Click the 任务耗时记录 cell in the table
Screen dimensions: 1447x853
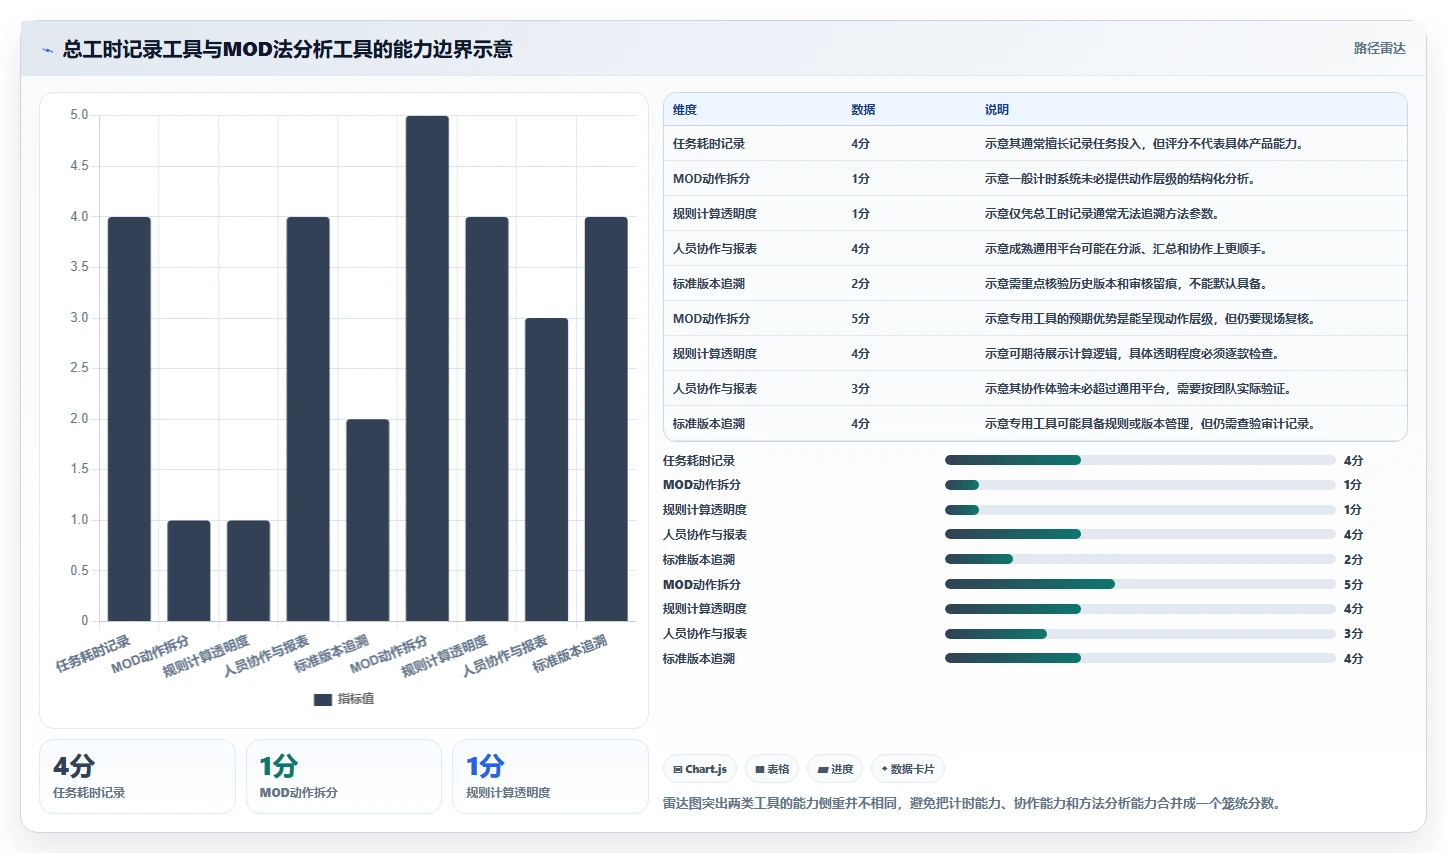click(709, 144)
